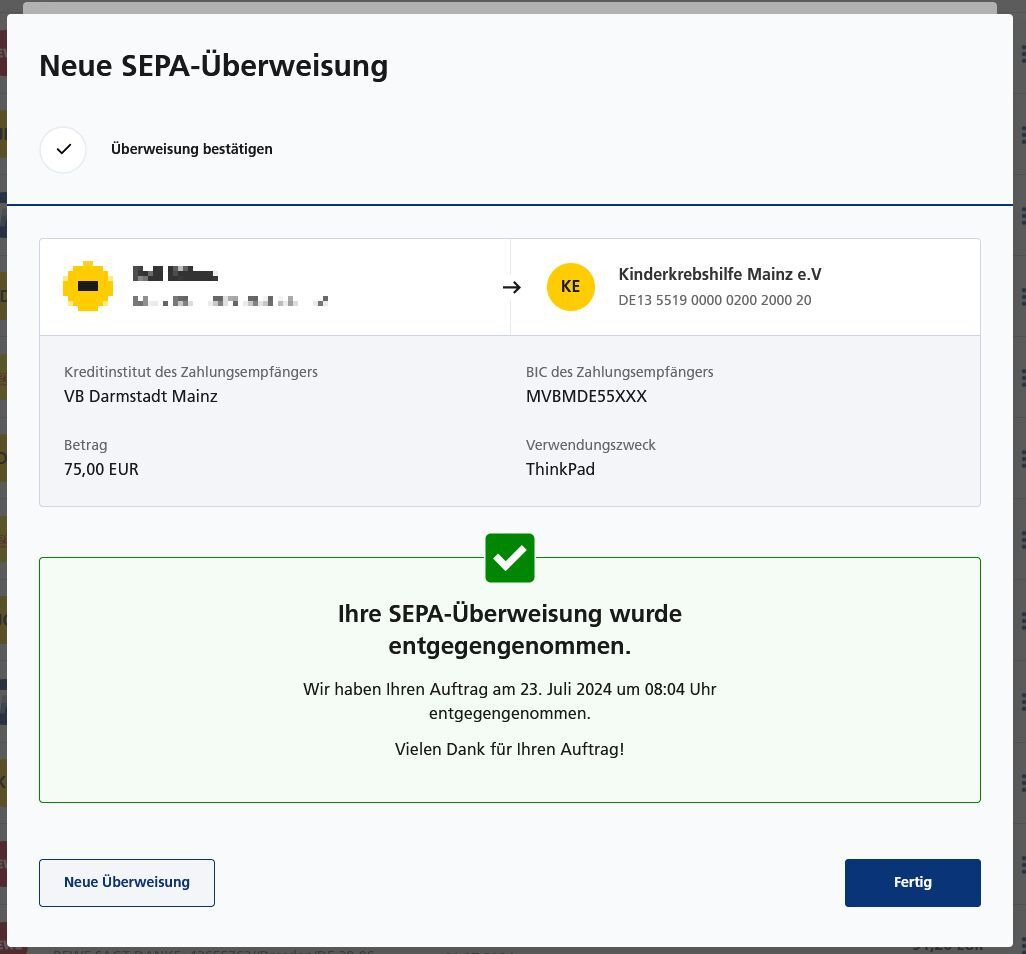Click the amount 75,00 EUR
1026x954 pixels.
click(x=101, y=469)
